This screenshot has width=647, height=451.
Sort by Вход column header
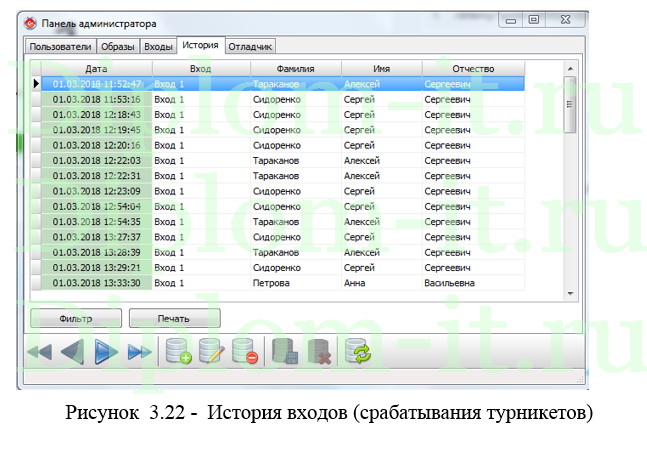point(201,69)
